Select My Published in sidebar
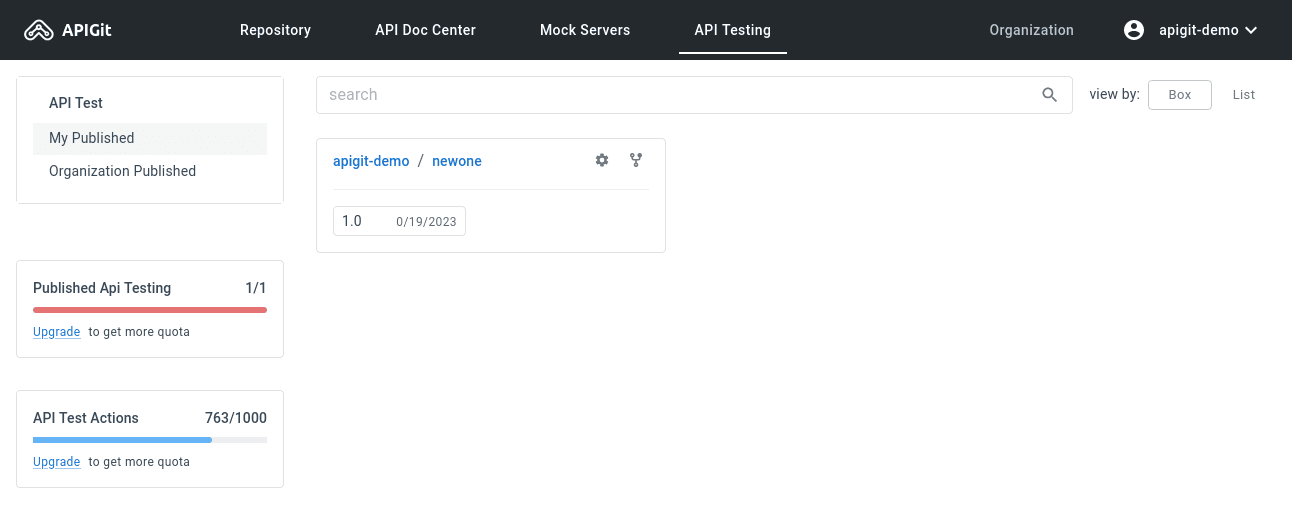 [150, 138]
